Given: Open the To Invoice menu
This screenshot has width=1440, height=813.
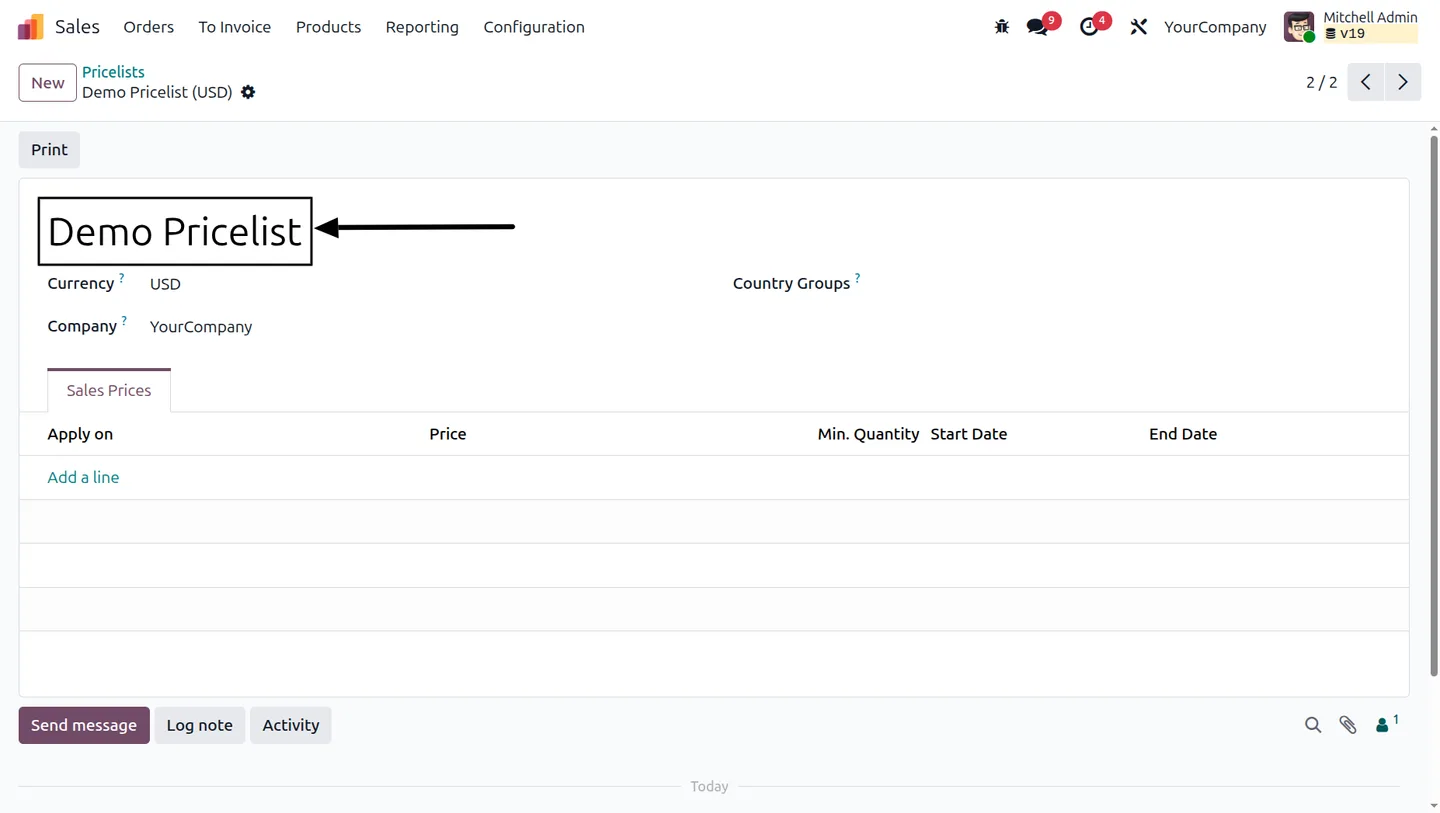Looking at the screenshot, I should pyautogui.click(x=234, y=27).
